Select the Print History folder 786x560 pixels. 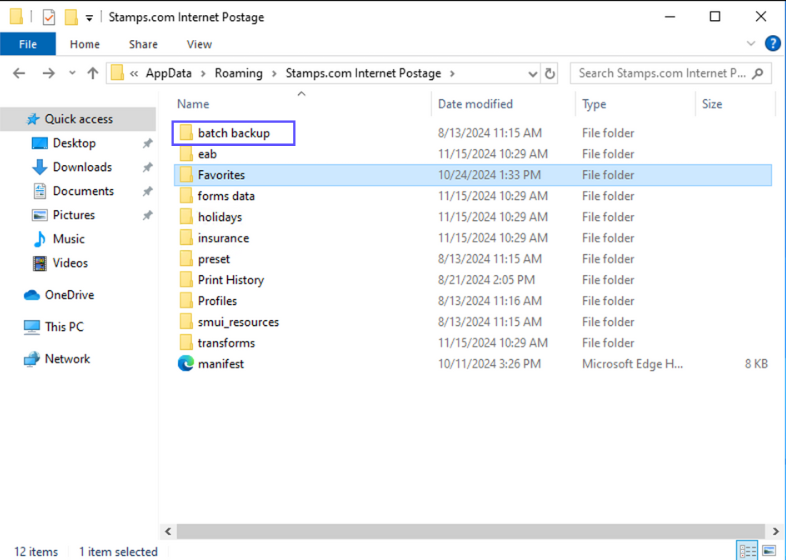(x=231, y=280)
